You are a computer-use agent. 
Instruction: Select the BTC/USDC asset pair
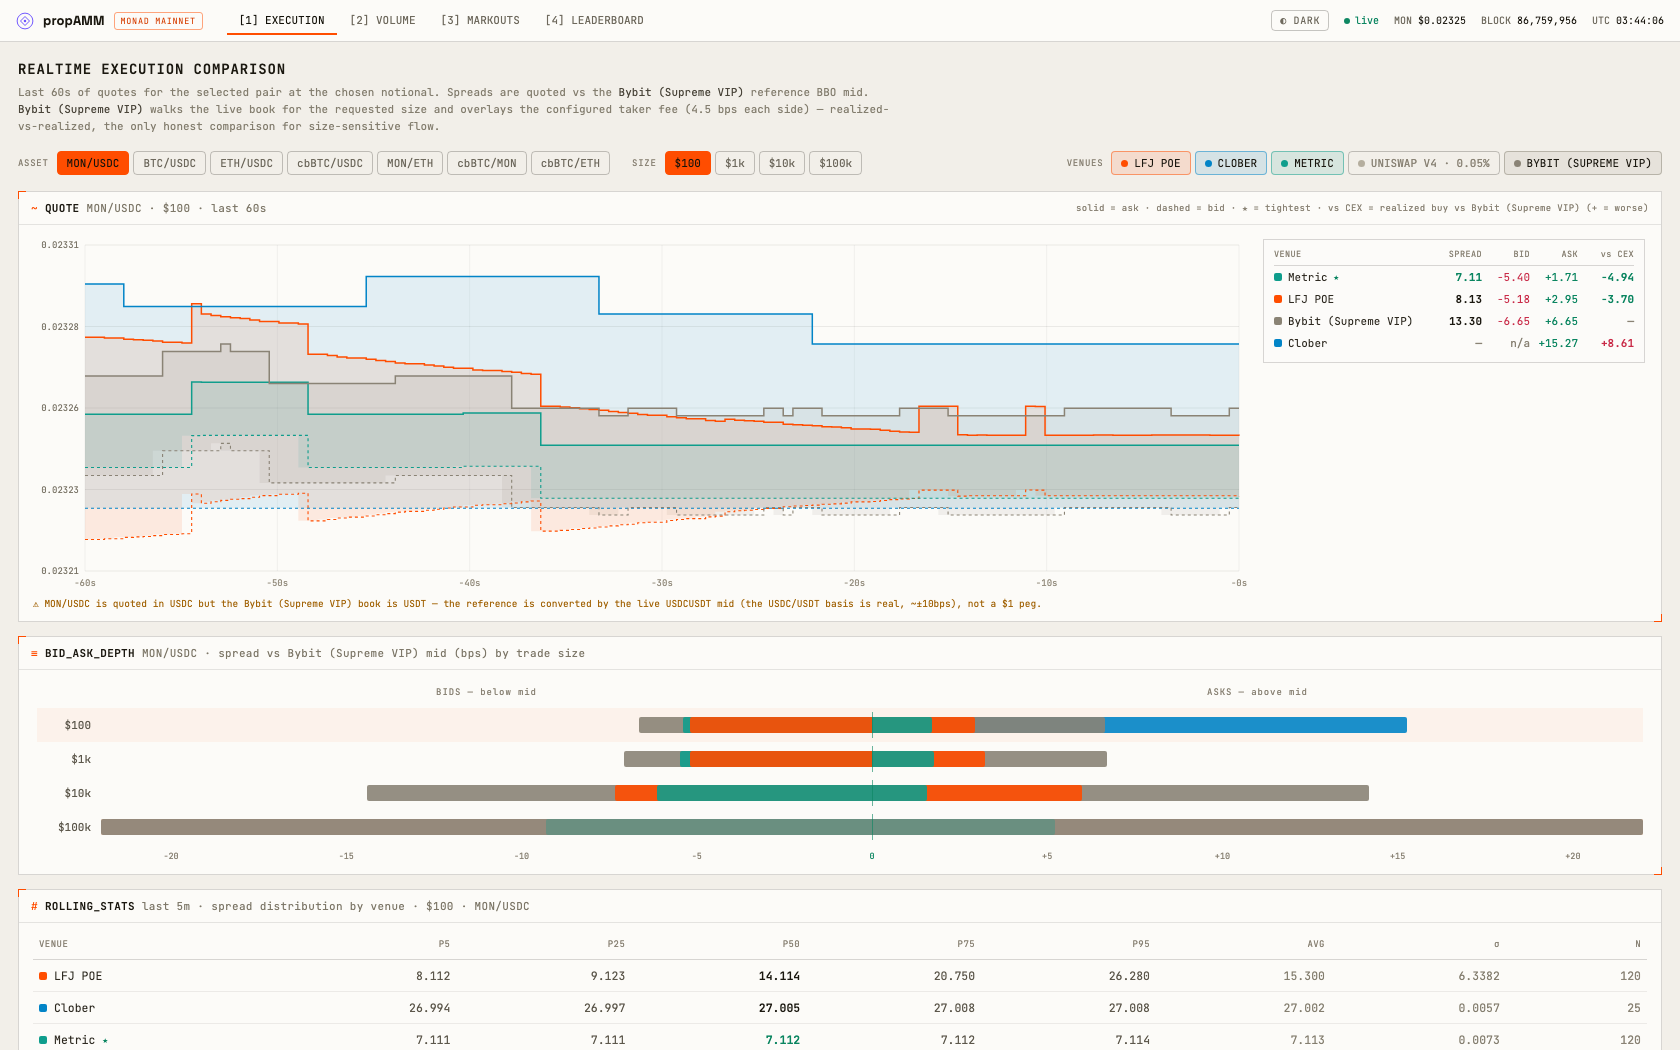click(170, 163)
